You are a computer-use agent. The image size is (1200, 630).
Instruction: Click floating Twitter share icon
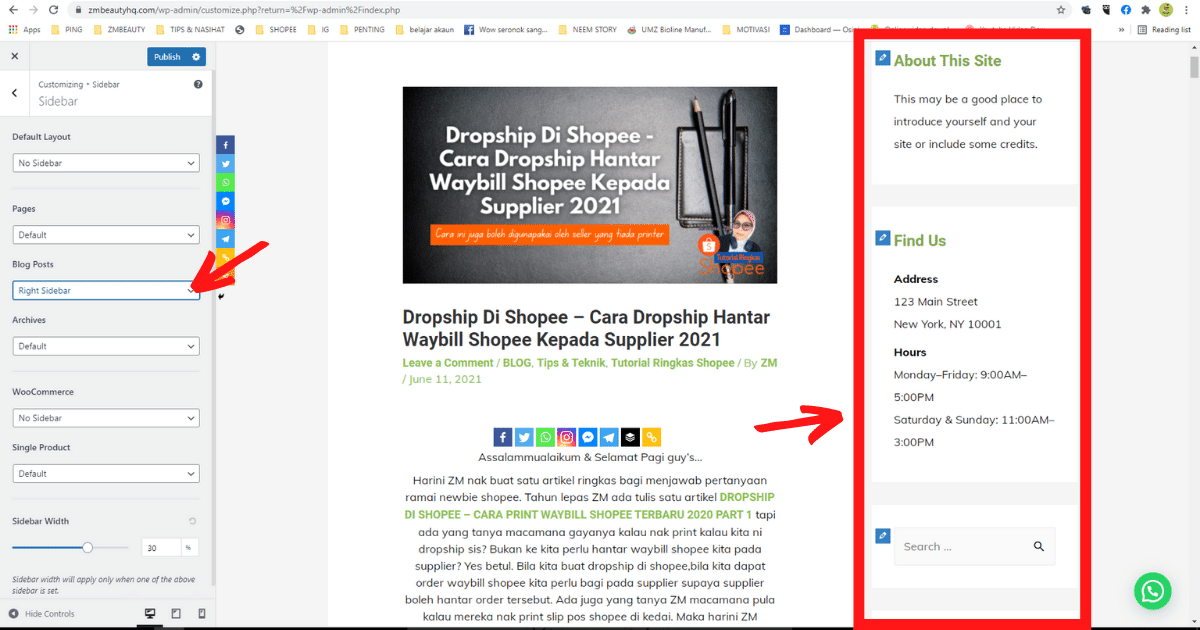coord(226,164)
